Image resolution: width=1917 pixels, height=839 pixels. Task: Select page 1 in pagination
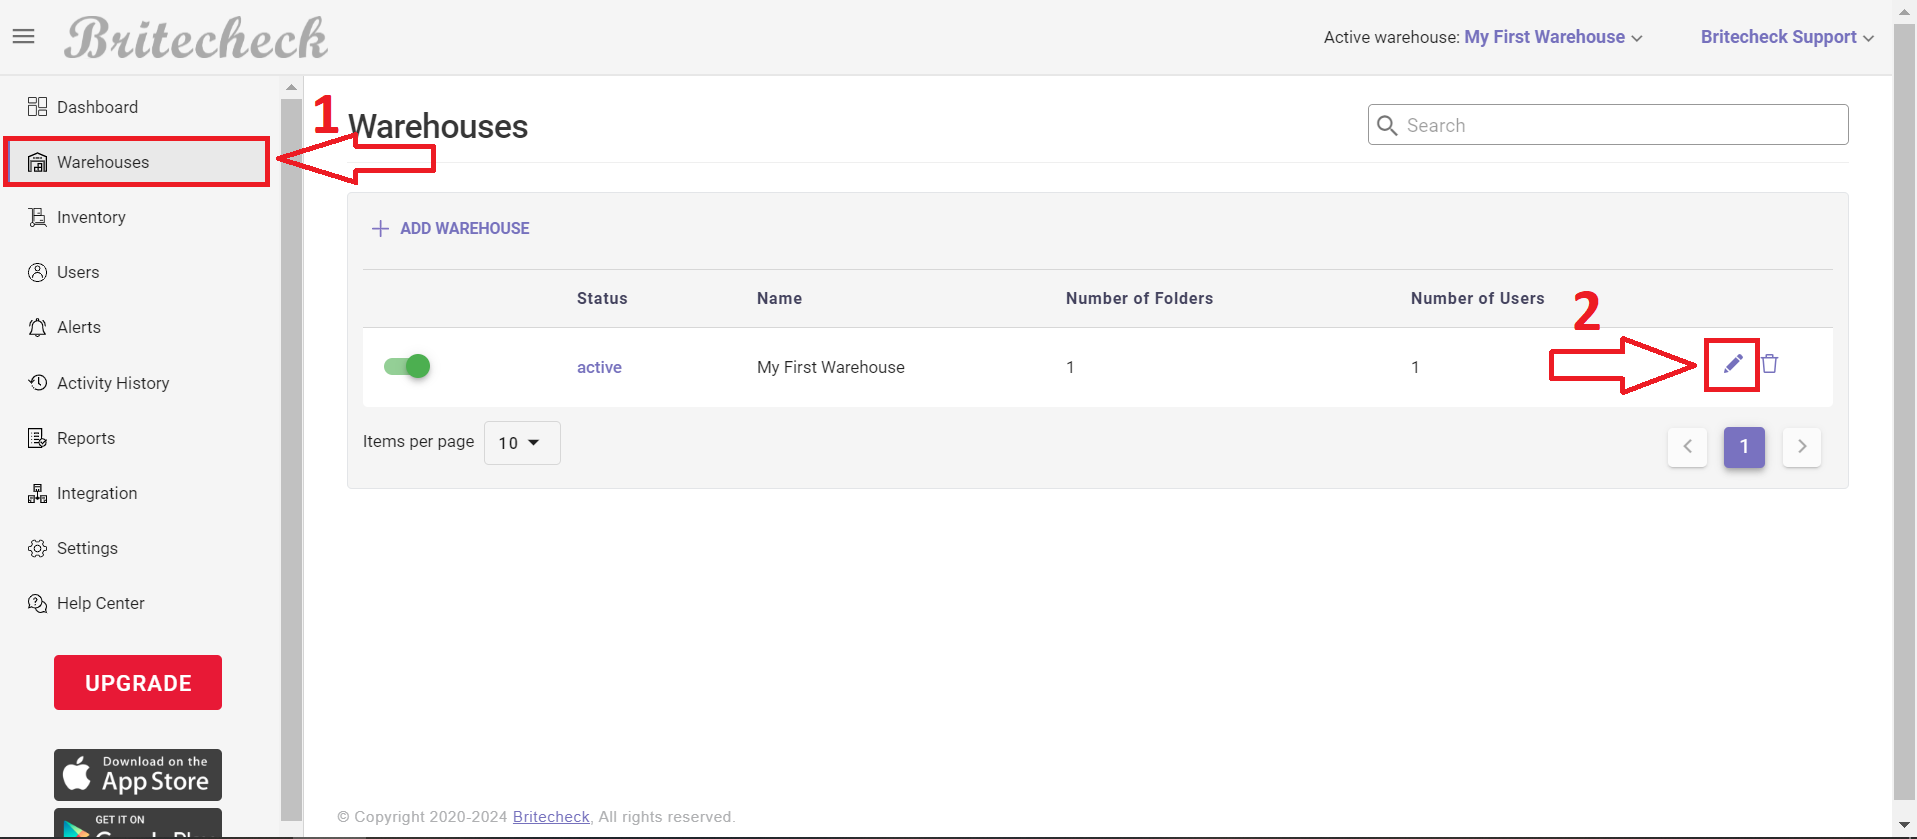[x=1744, y=447]
